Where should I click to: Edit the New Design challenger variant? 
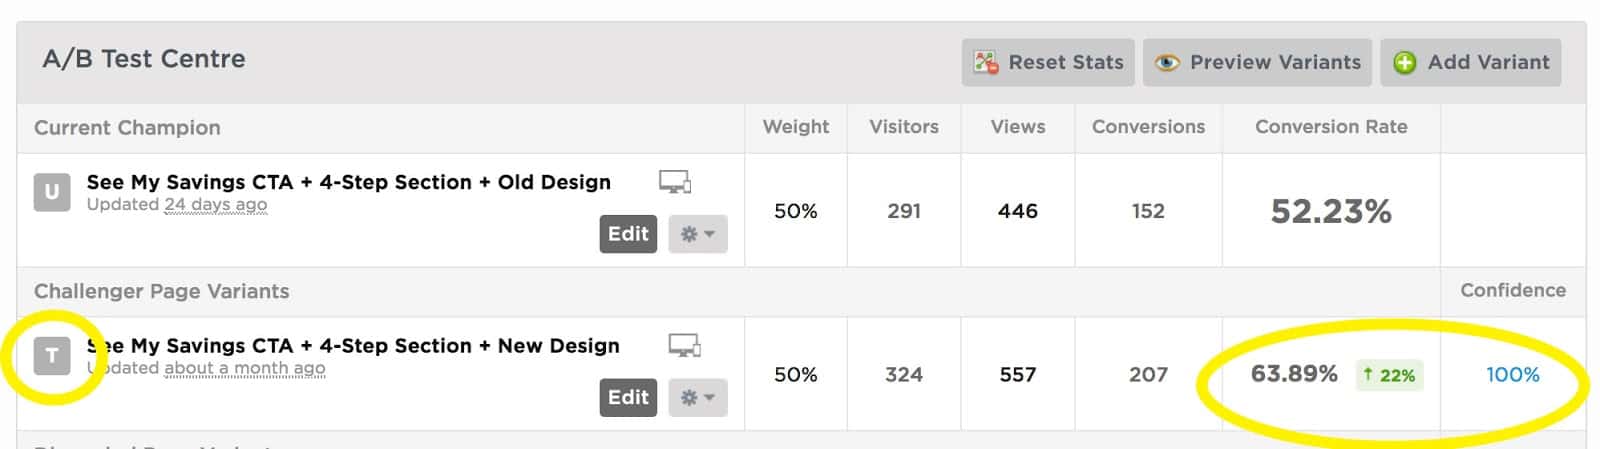[628, 397]
